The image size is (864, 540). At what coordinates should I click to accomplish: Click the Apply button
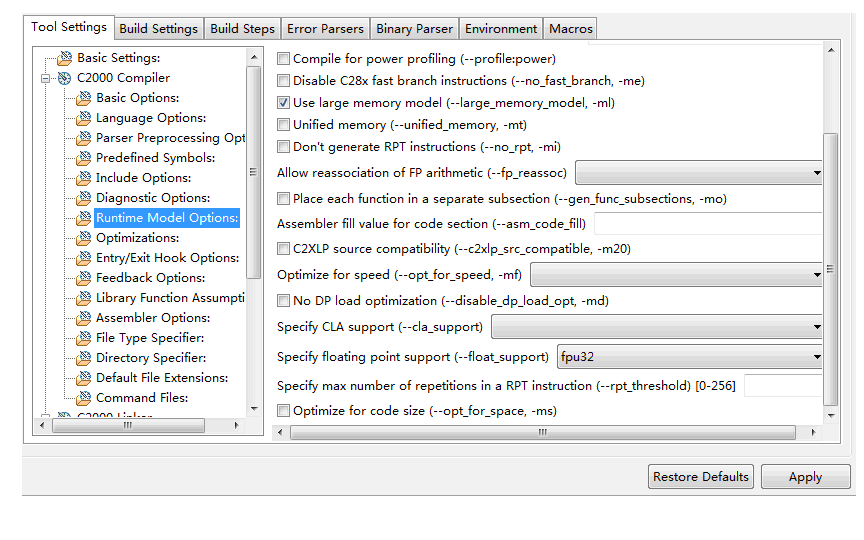pos(805,477)
